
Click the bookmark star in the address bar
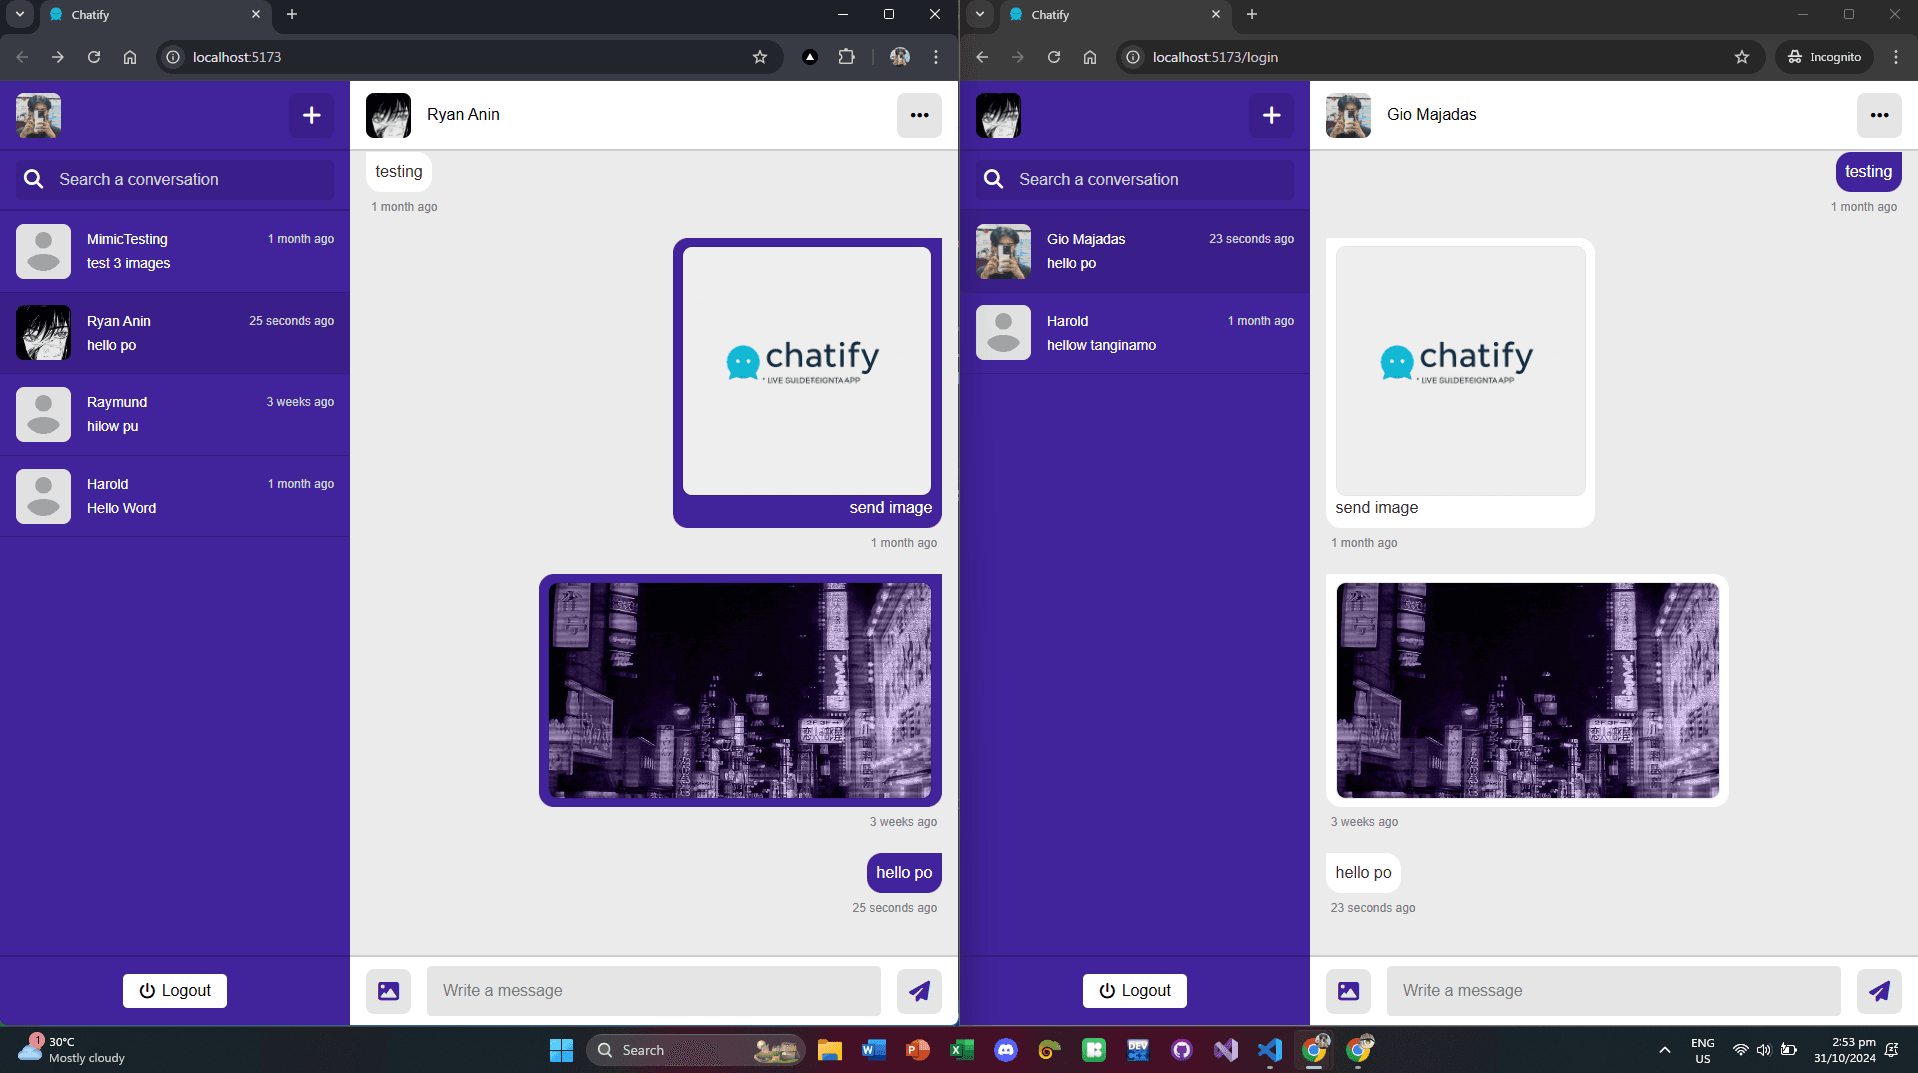(759, 57)
